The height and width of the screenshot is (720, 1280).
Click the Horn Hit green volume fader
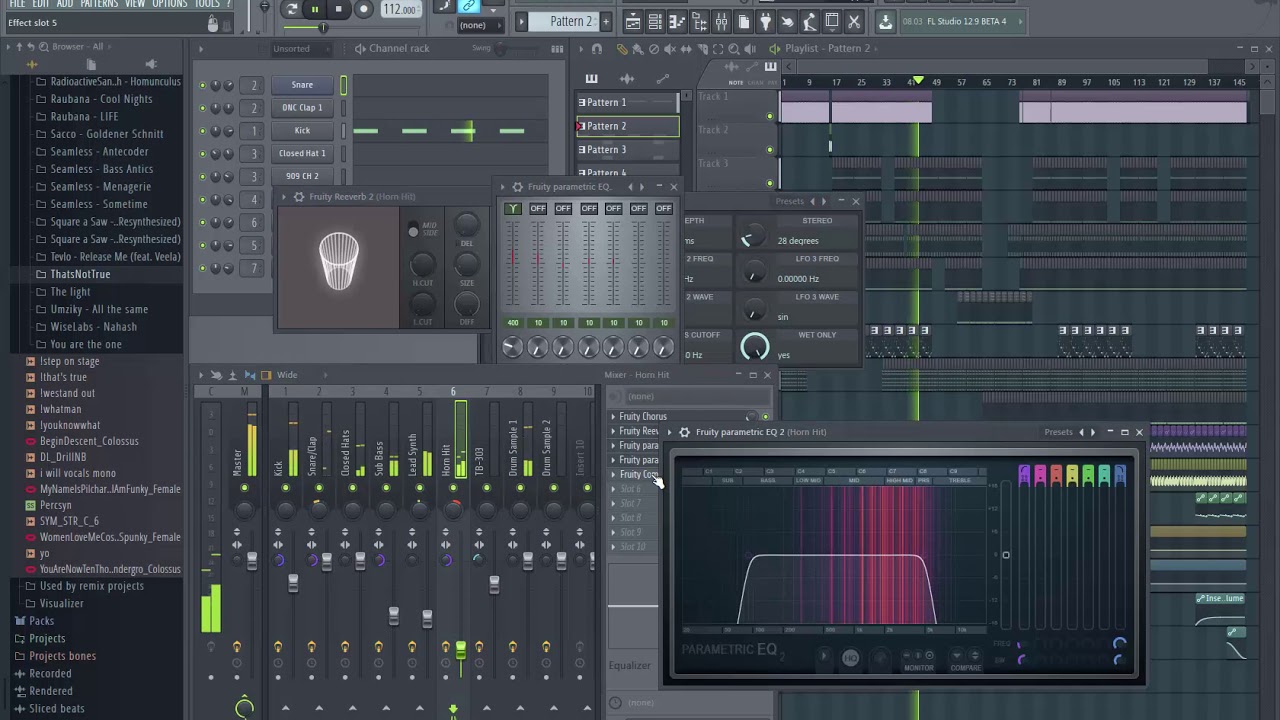pos(460,651)
